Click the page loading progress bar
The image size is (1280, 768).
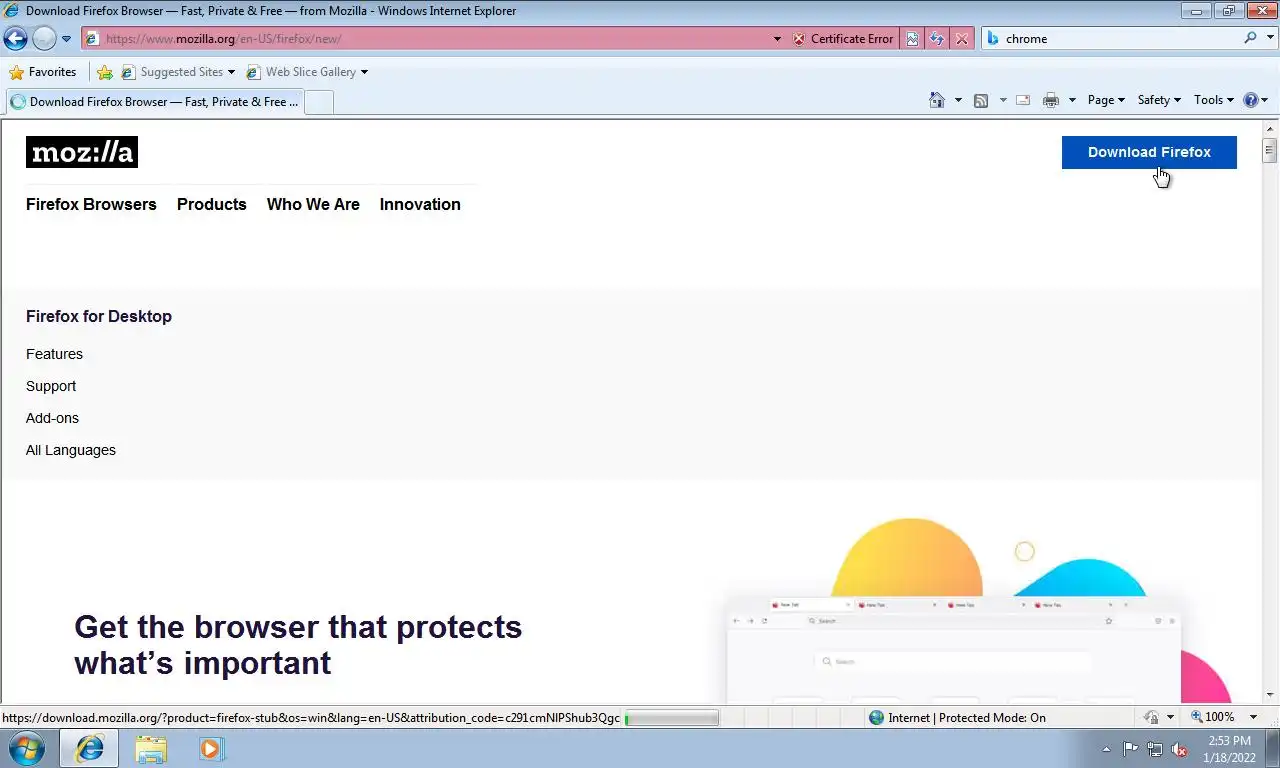click(x=672, y=717)
